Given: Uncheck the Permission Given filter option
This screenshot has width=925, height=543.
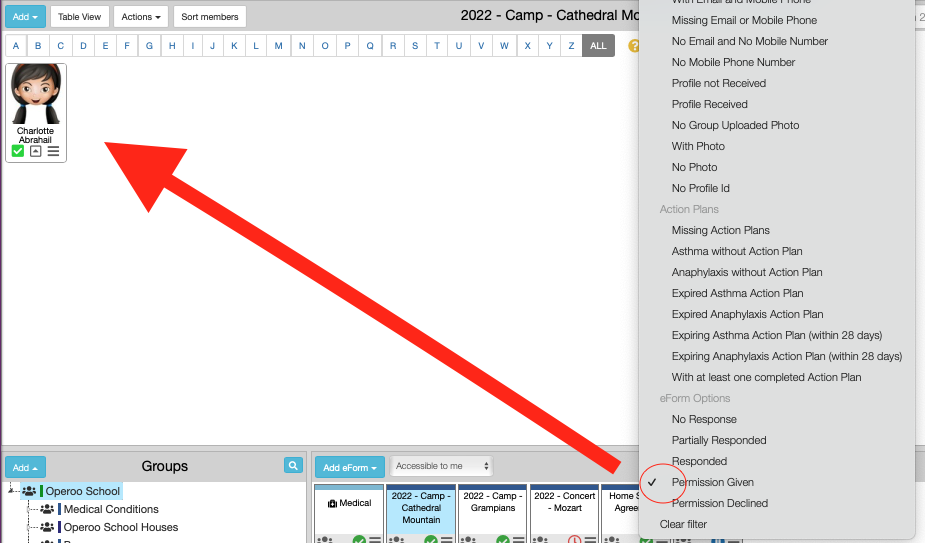Looking at the screenshot, I should click(x=712, y=482).
